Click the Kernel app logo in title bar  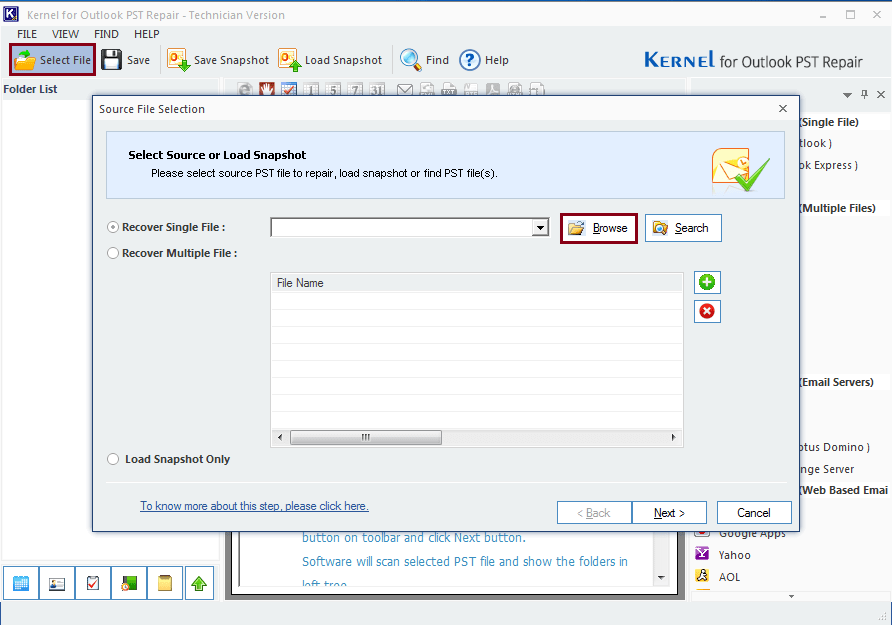coord(11,14)
